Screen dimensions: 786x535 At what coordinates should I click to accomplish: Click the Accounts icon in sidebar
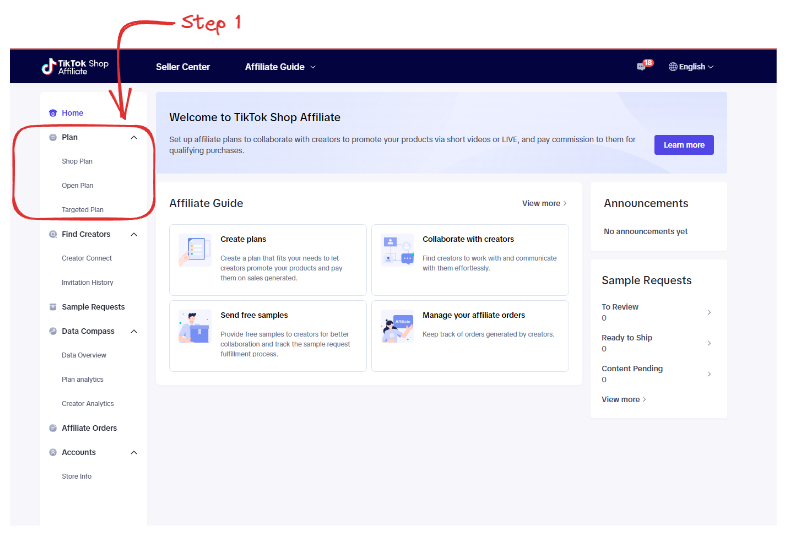click(x=53, y=452)
